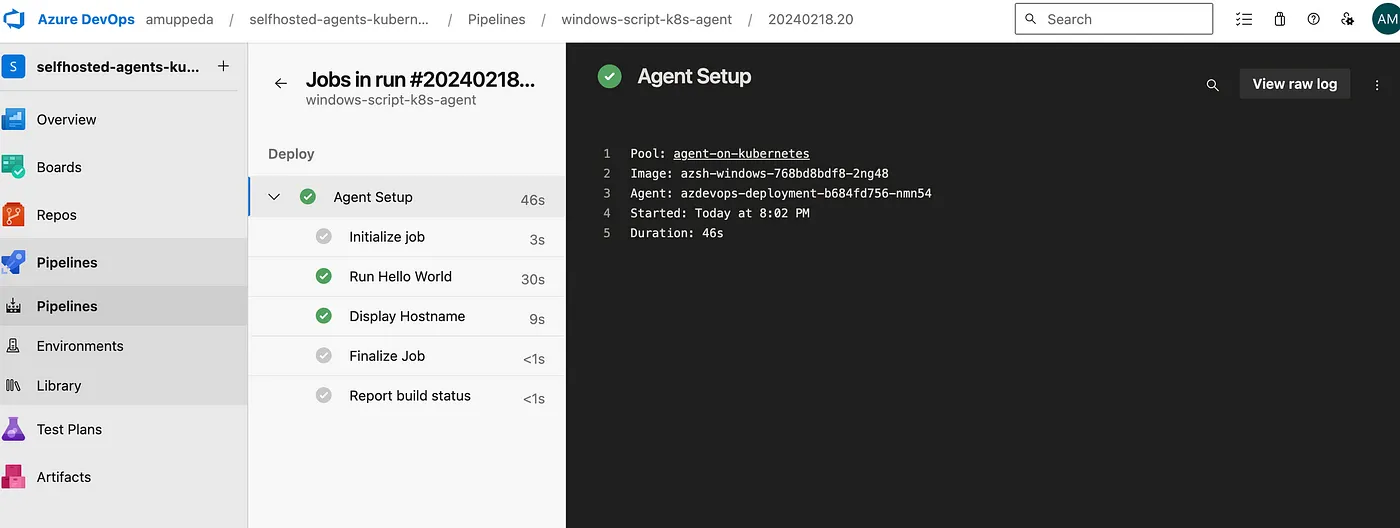This screenshot has width=1400, height=528.
Task: Click the Run Hello World success icon
Action: (323, 276)
